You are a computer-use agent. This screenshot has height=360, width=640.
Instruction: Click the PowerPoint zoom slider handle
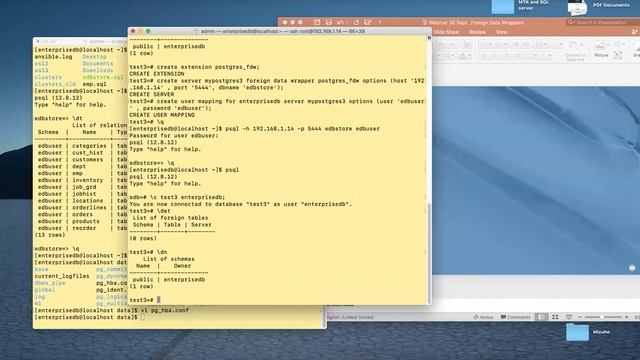tap(601, 317)
